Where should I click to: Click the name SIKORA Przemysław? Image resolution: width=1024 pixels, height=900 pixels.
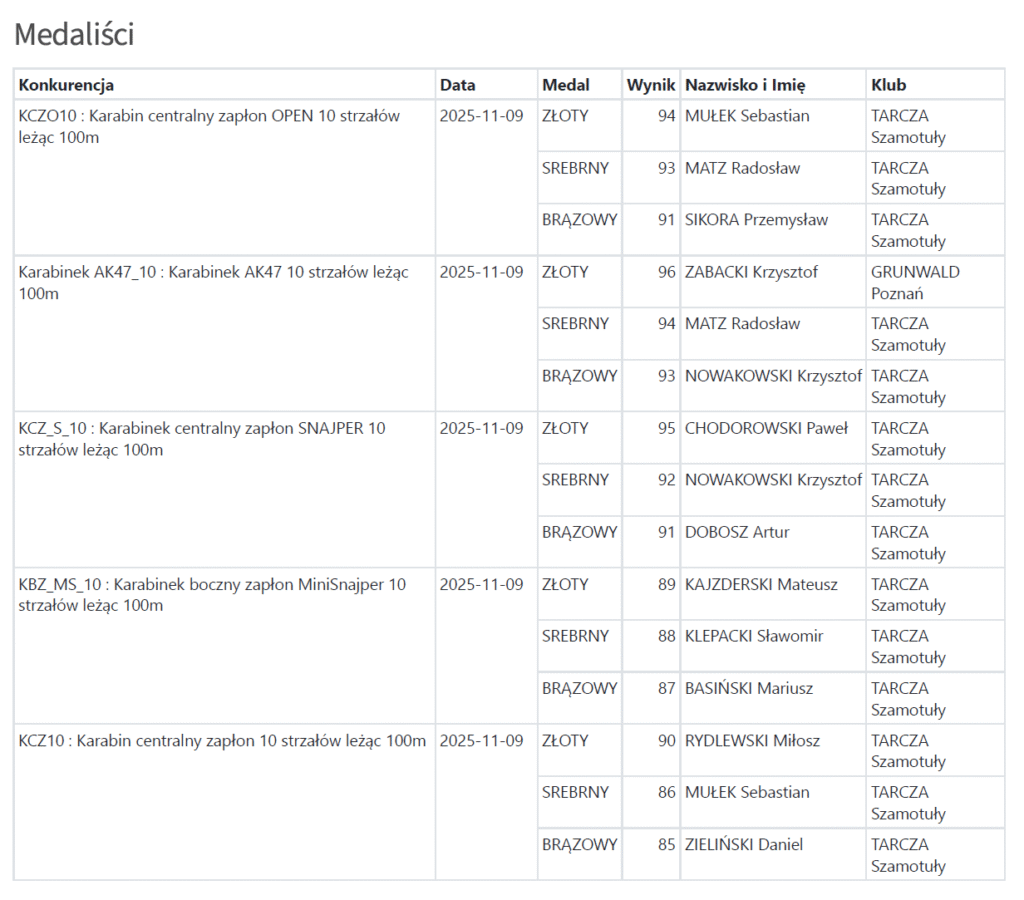[x=756, y=220]
